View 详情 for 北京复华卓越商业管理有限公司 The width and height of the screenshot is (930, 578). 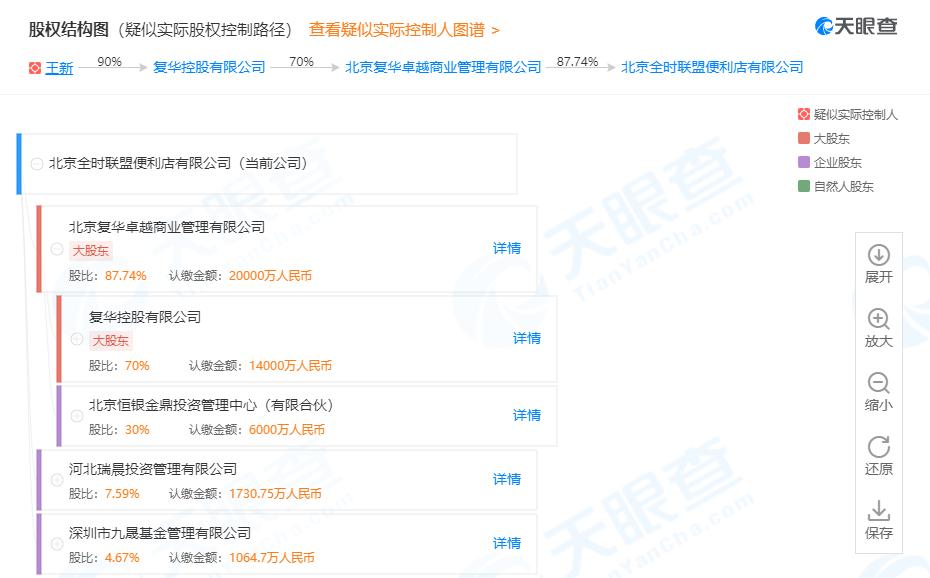coord(507,248)
